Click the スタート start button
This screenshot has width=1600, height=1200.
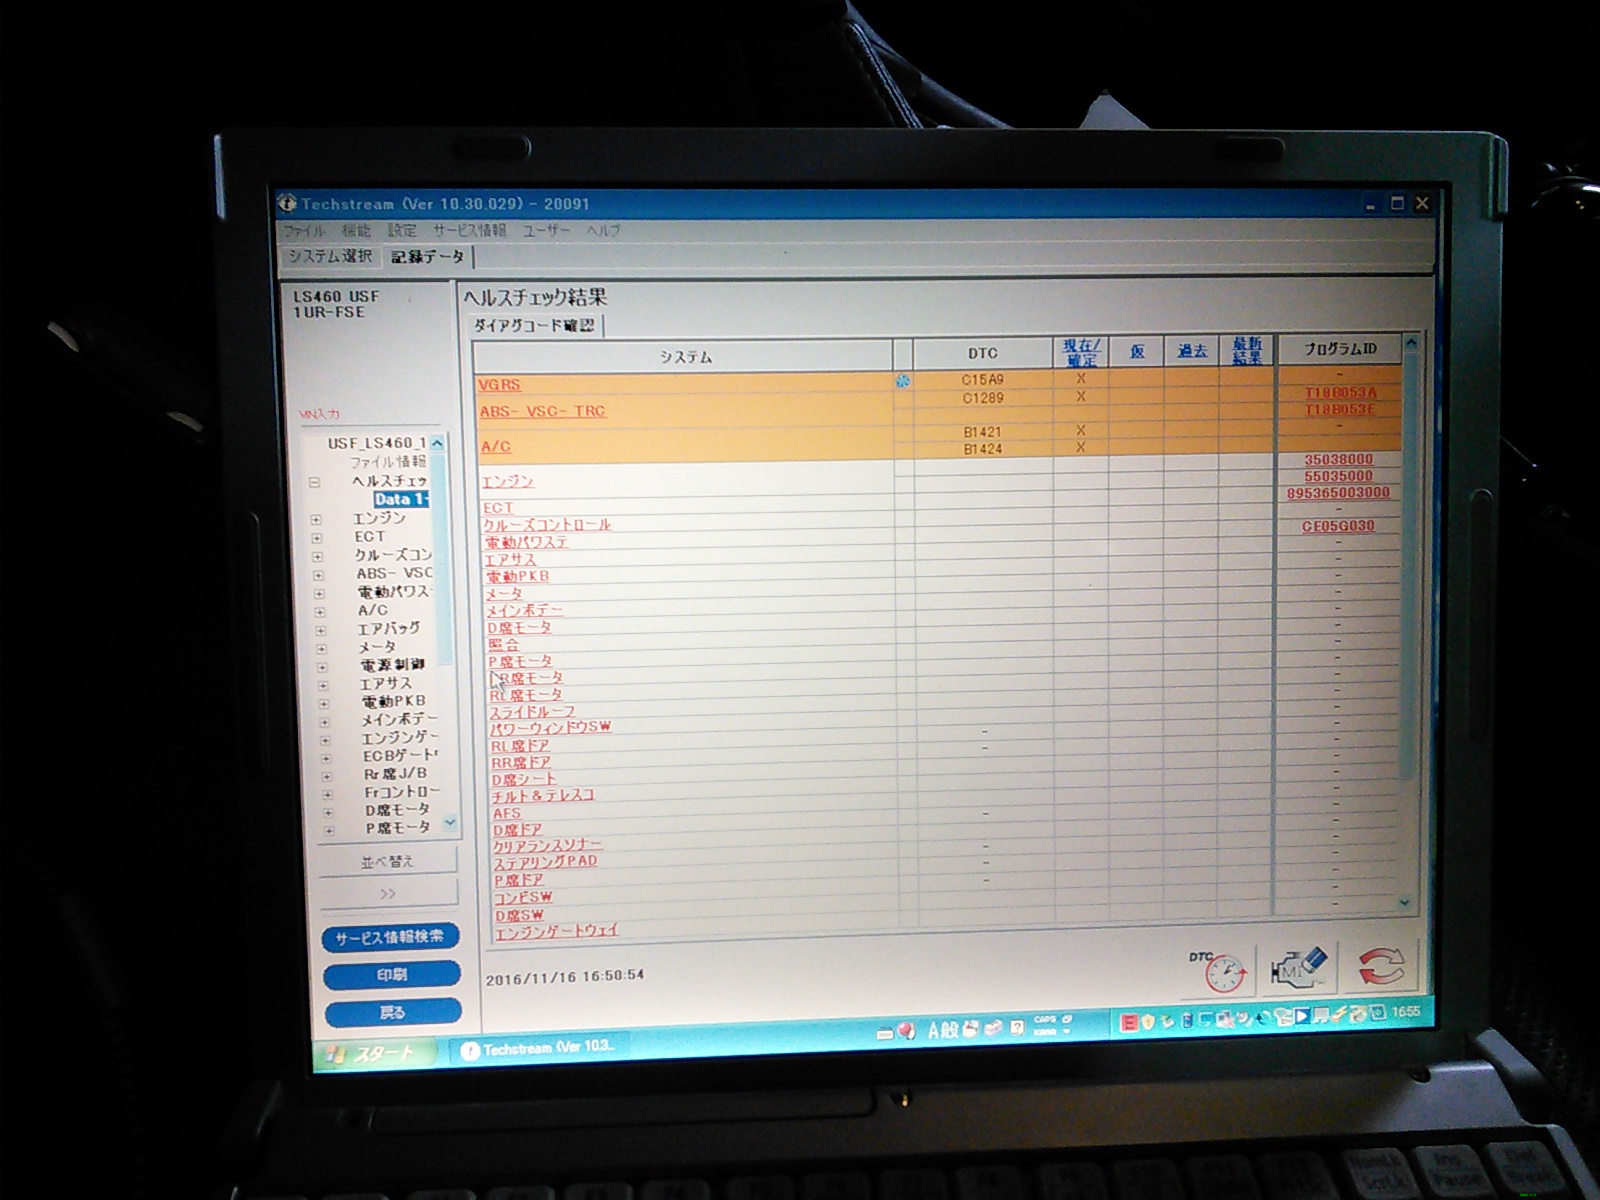374,1053
